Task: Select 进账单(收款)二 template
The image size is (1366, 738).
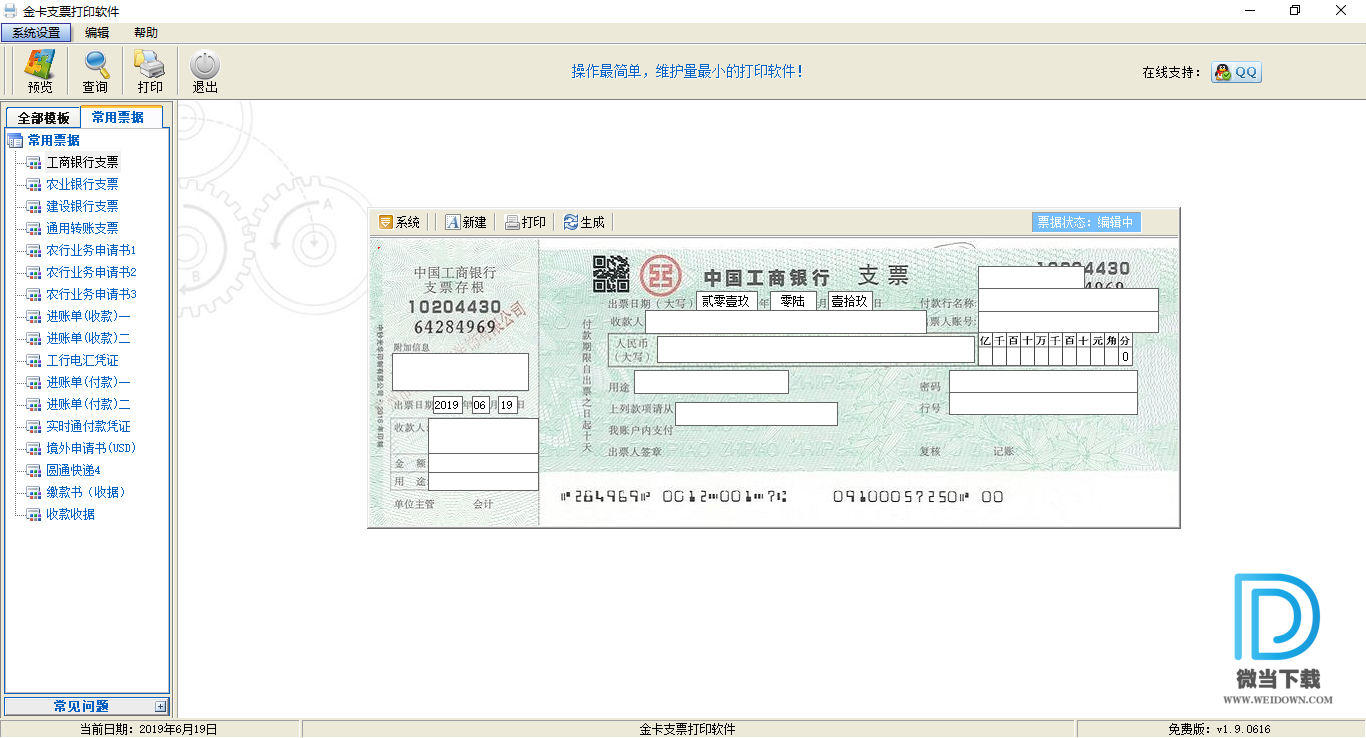Action: point(88,338)
